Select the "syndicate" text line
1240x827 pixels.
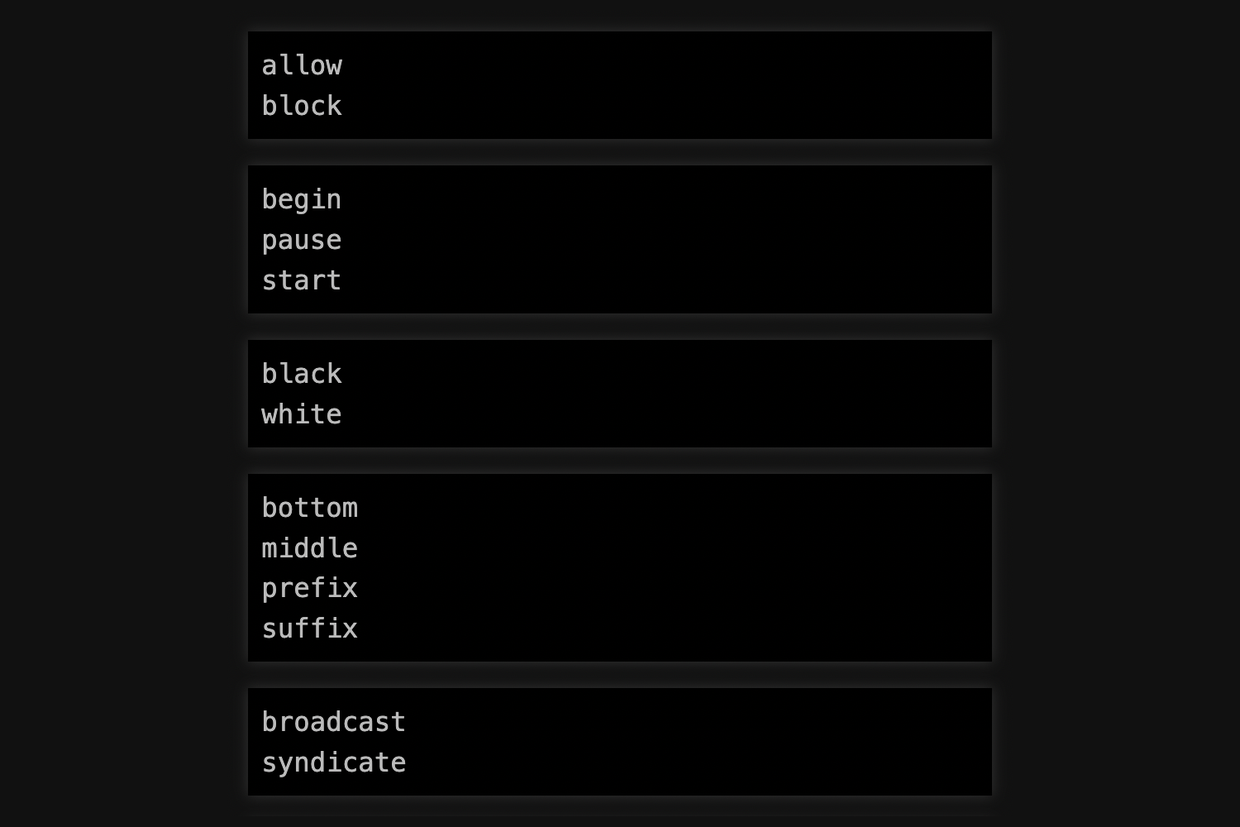click(333, 762)
